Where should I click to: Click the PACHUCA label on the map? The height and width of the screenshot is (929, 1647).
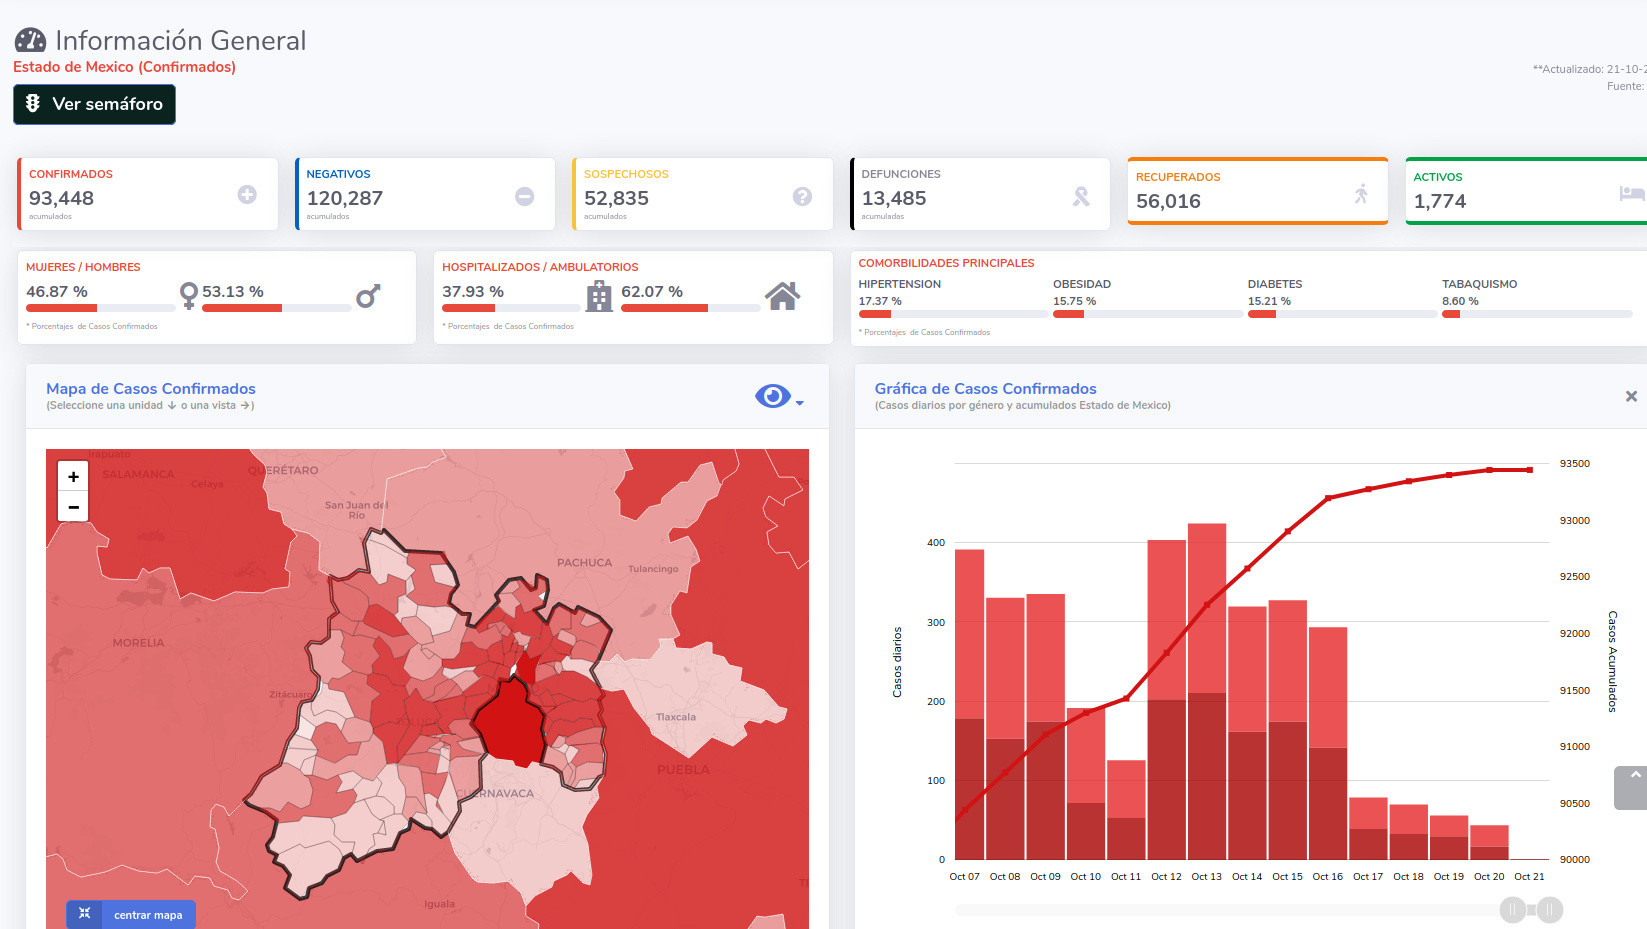tap(584, 563)
